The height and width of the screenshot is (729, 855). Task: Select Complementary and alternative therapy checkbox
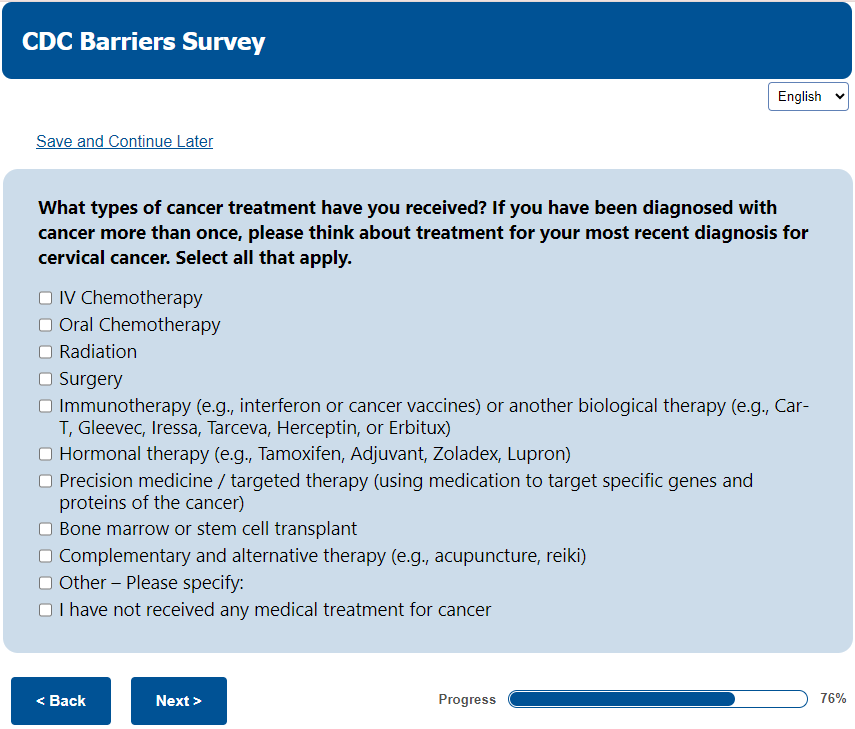tap(45, 556)
